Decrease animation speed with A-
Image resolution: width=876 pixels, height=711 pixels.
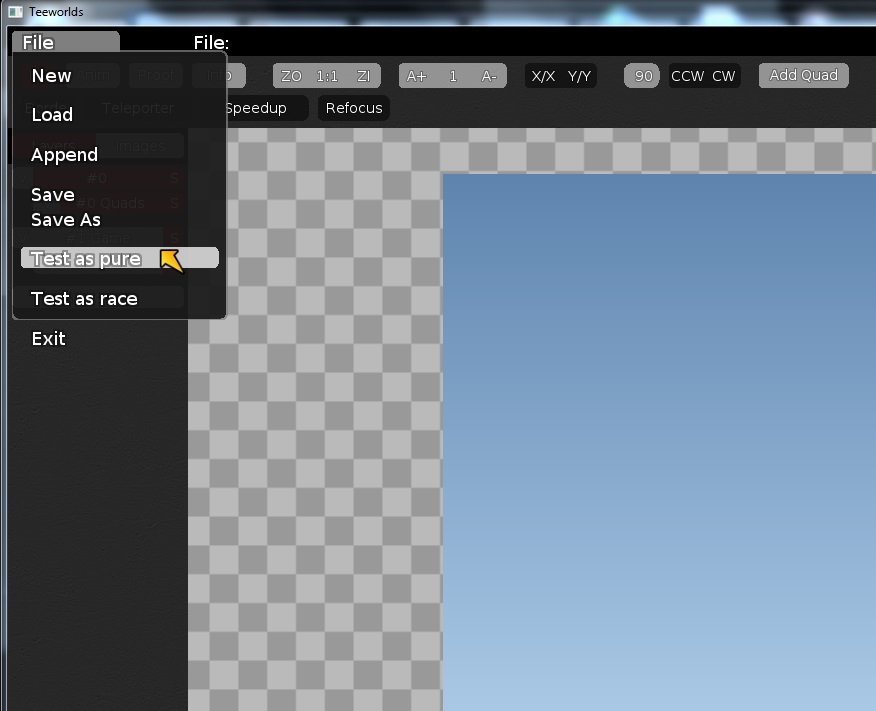coord(489,76)
